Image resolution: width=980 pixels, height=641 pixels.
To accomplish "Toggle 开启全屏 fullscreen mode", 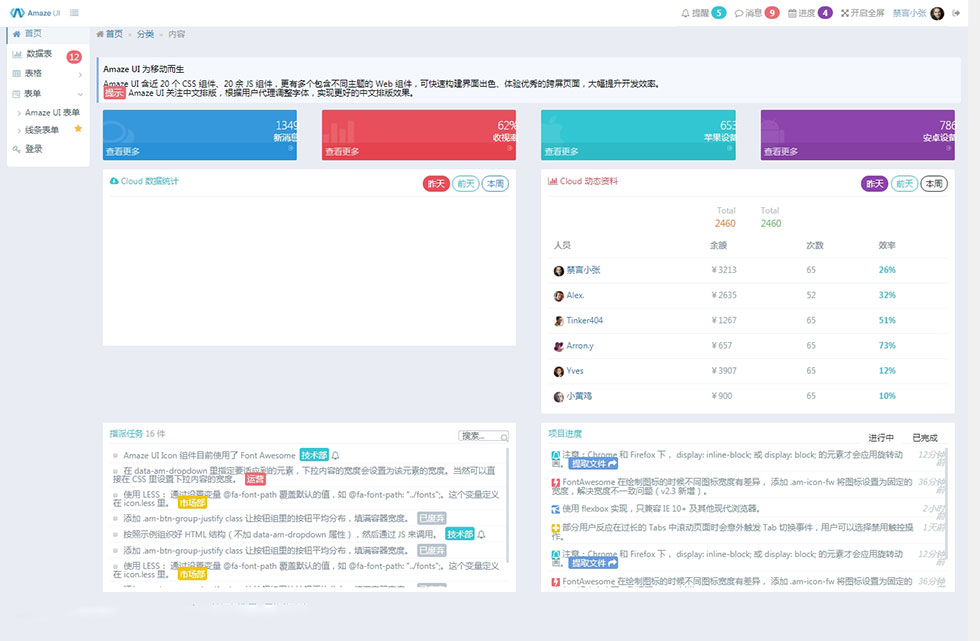I will tap(862, 13).
